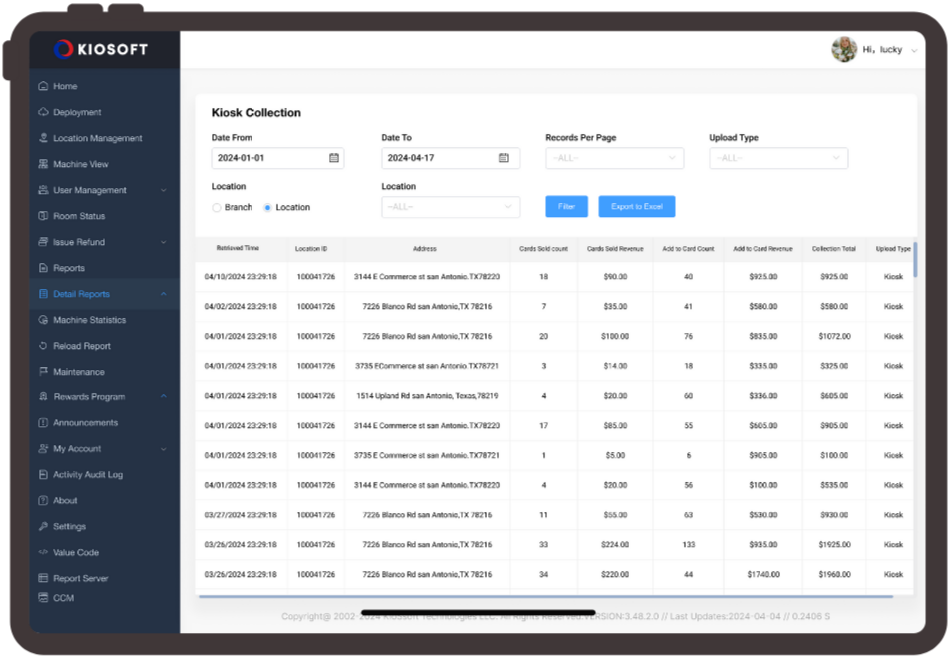951x659 pixels.
Task: Click the Export to Excel button
Action: point(636,207)
